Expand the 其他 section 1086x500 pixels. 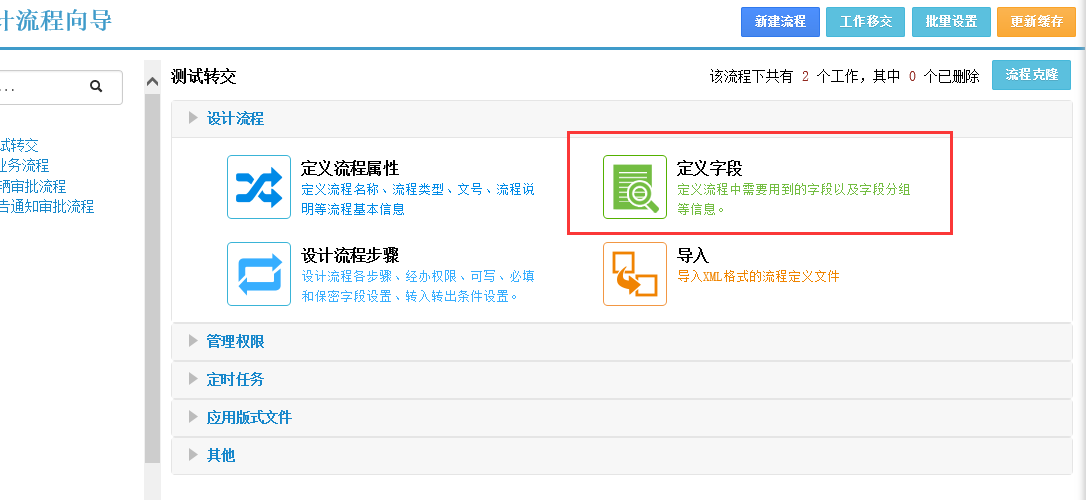[x=220, y=455]
